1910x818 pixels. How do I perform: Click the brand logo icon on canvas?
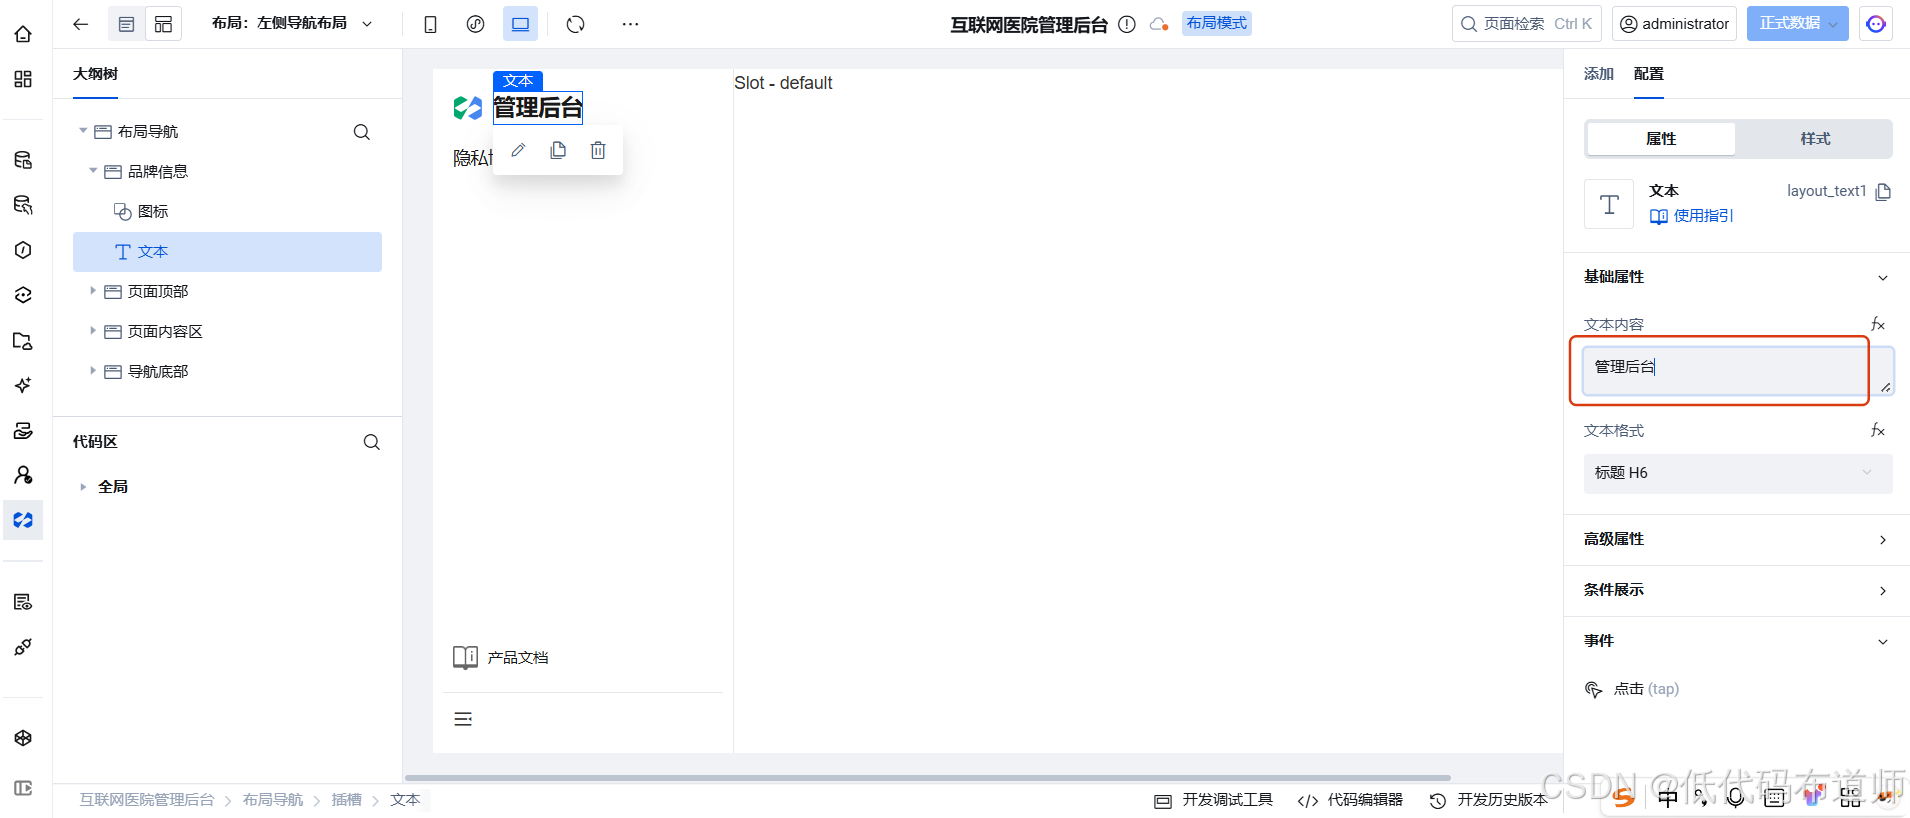(x=467, y=108)
